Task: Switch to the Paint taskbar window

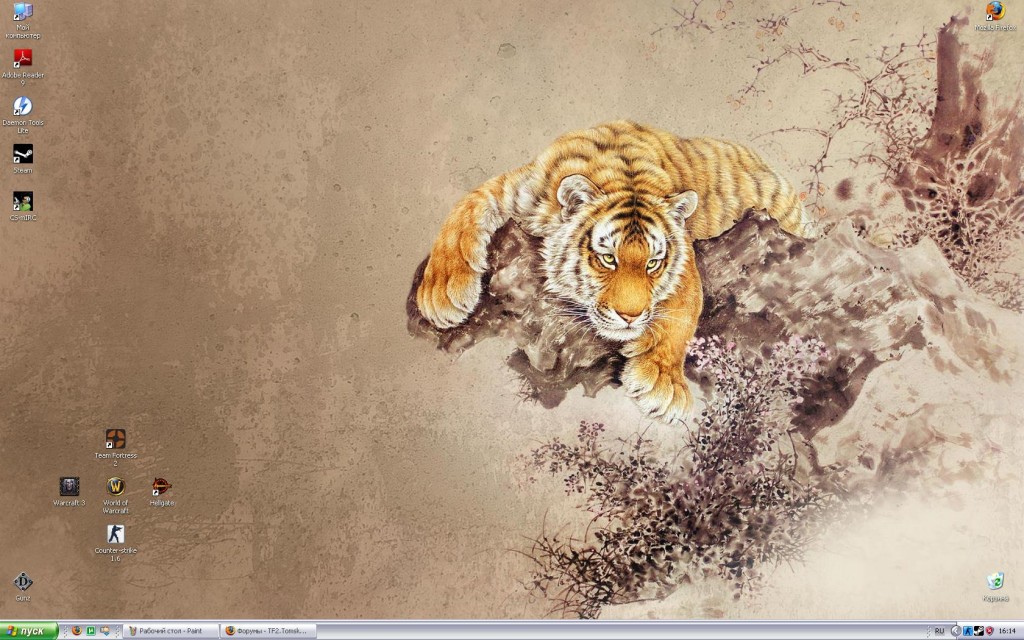Action: pos(170,631)
